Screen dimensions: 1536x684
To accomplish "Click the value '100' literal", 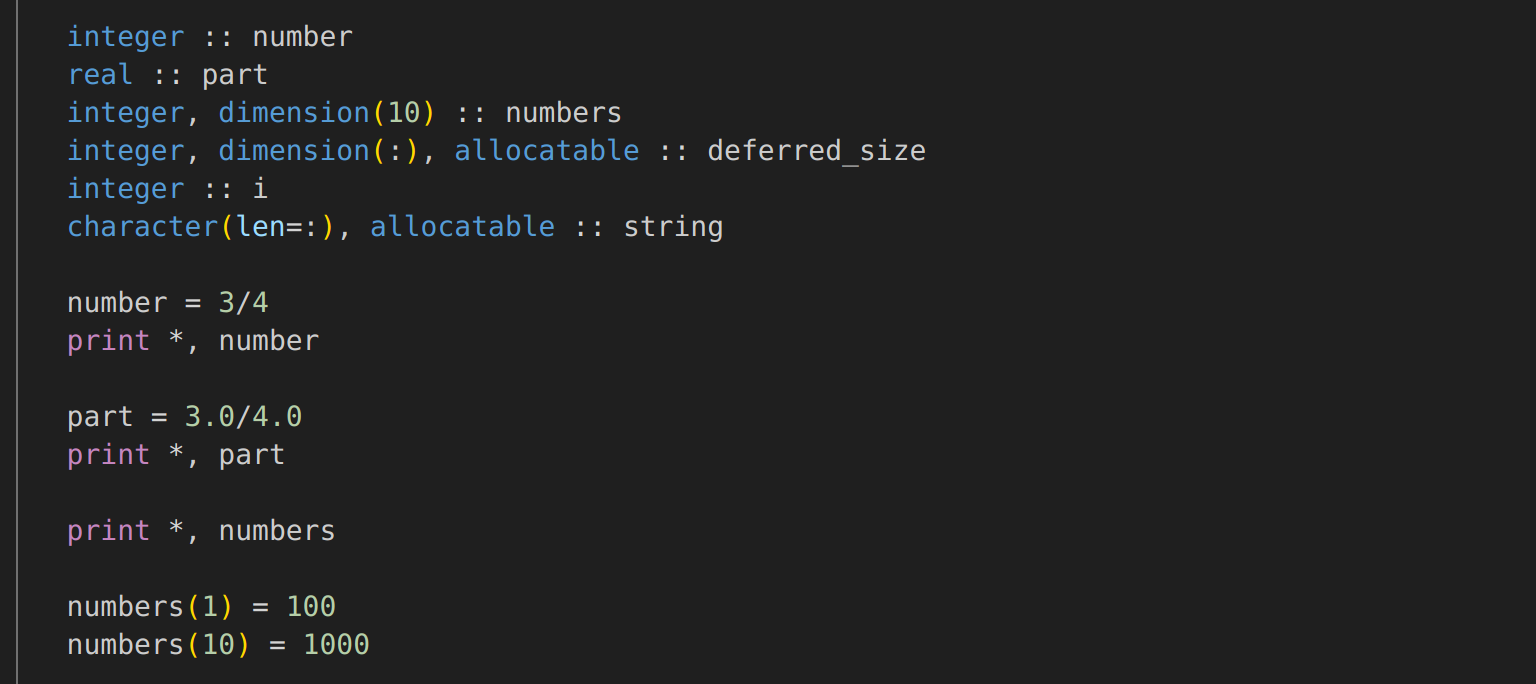I will 311,607.
